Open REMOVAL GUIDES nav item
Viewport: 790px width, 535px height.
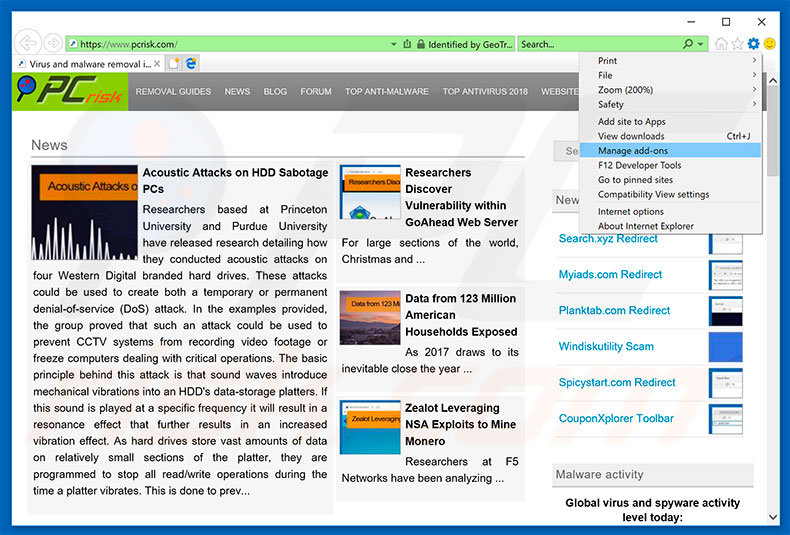coord(173,92)
